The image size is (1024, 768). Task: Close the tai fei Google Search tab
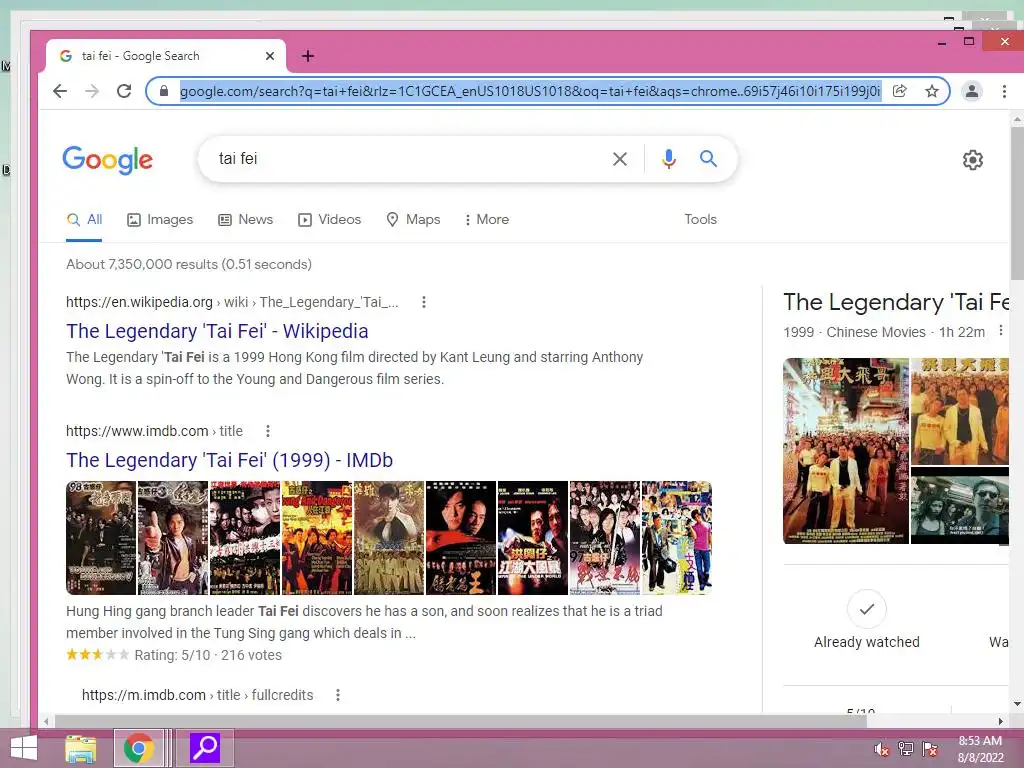(x=270, y=56)
